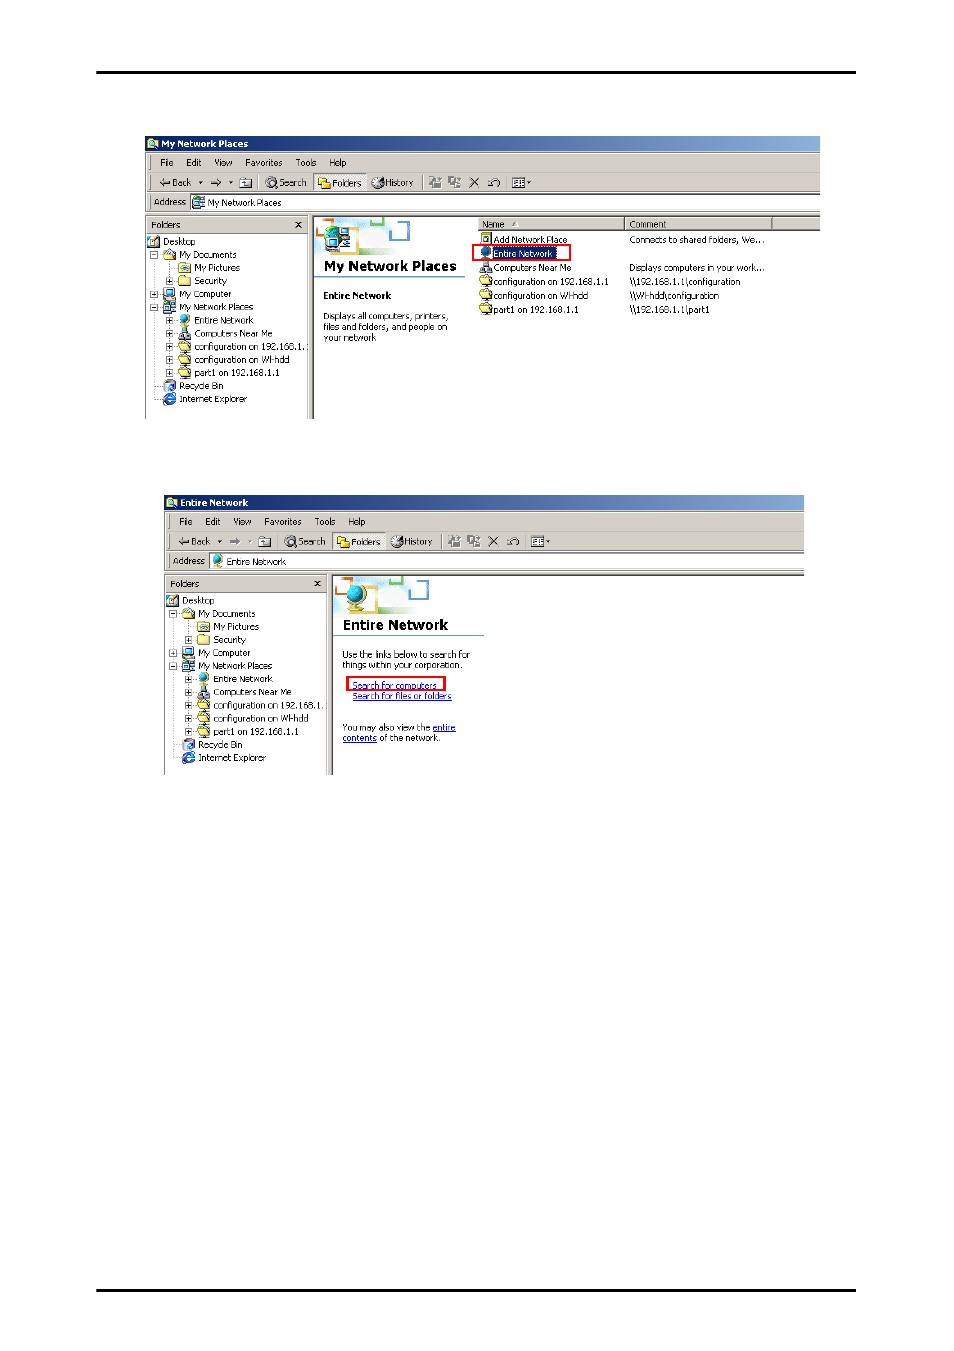Screen dimensions: 954x1351
Task: Click Undo icon in My Network Places toolbar
Action: (x=494, y=183)
